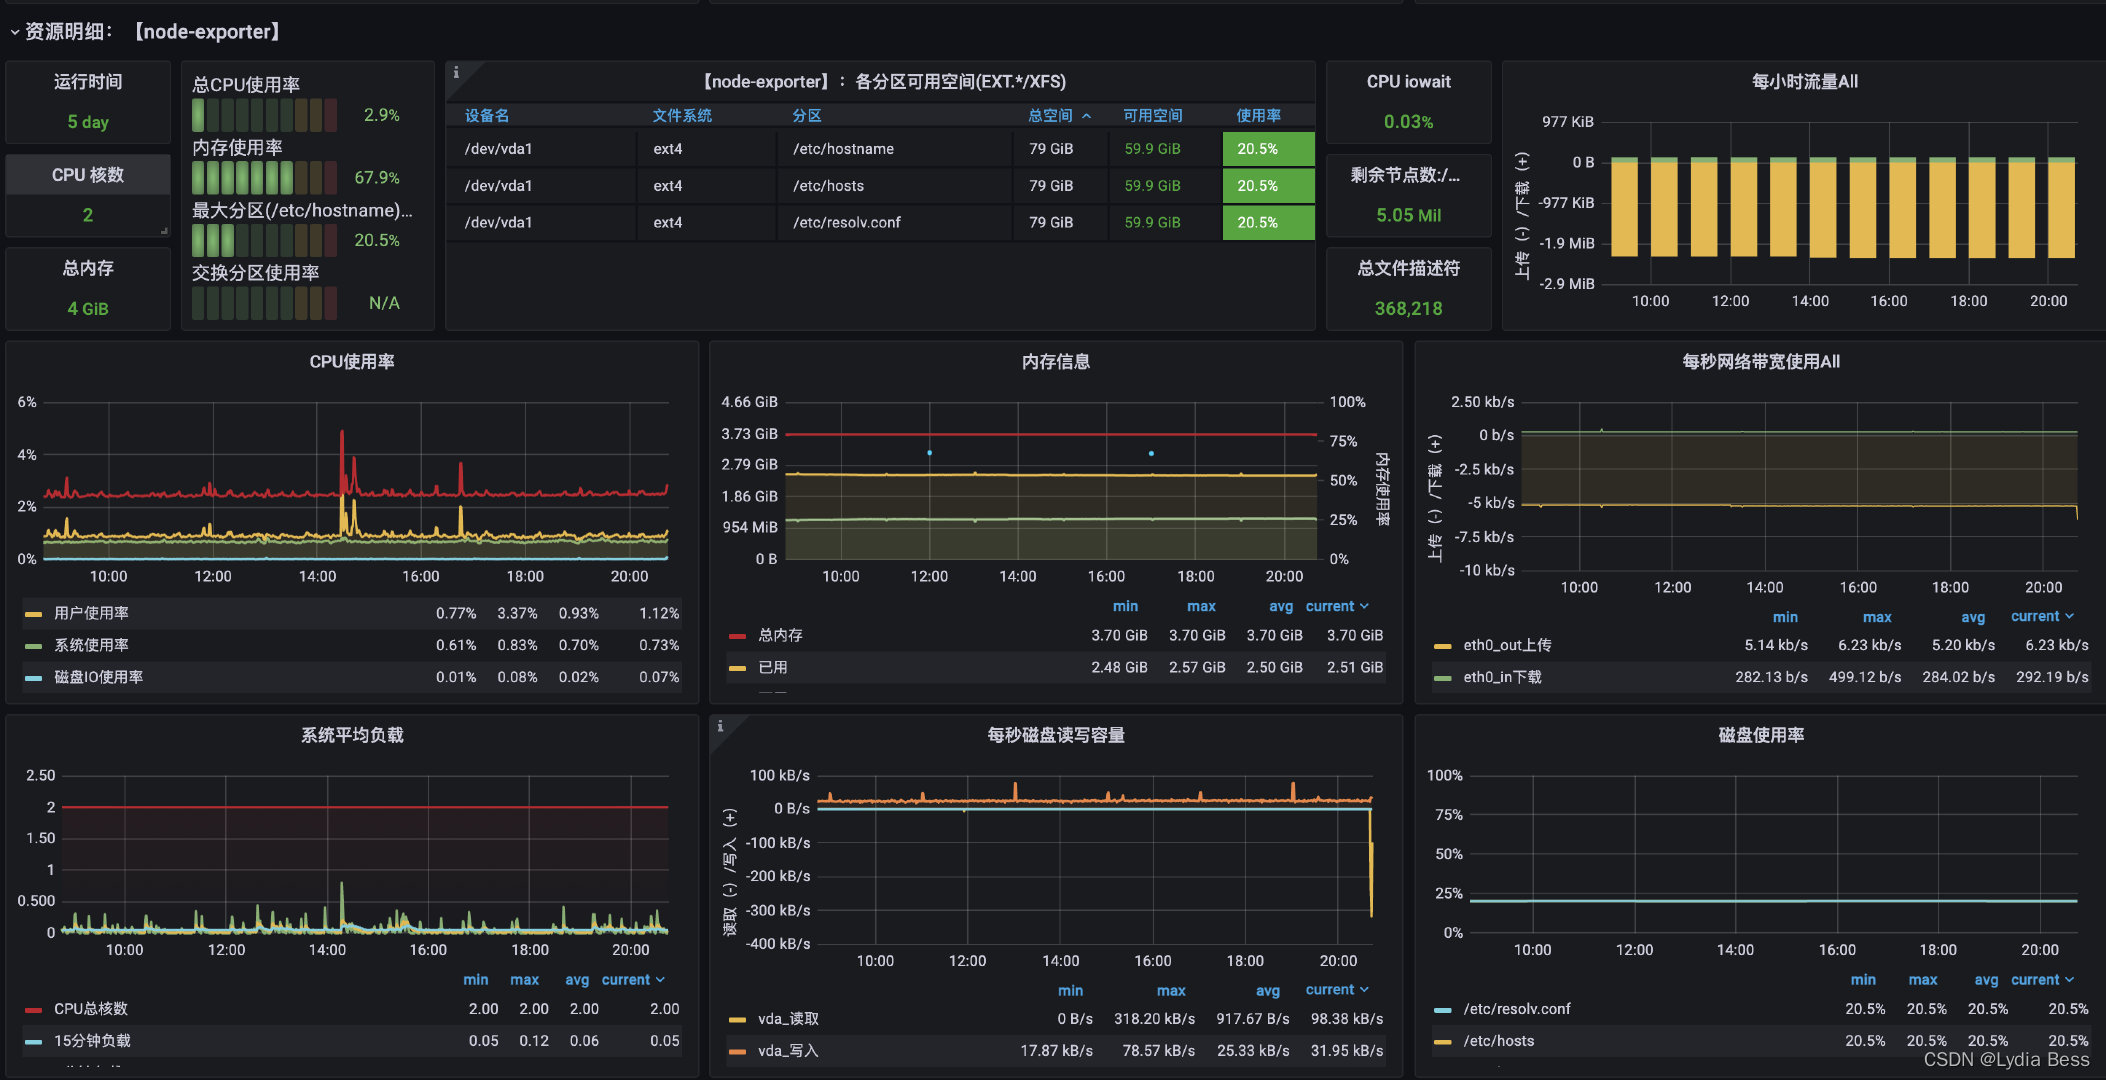
Task: Sort disk usage legend by current column
Action: pos(2042,980)
